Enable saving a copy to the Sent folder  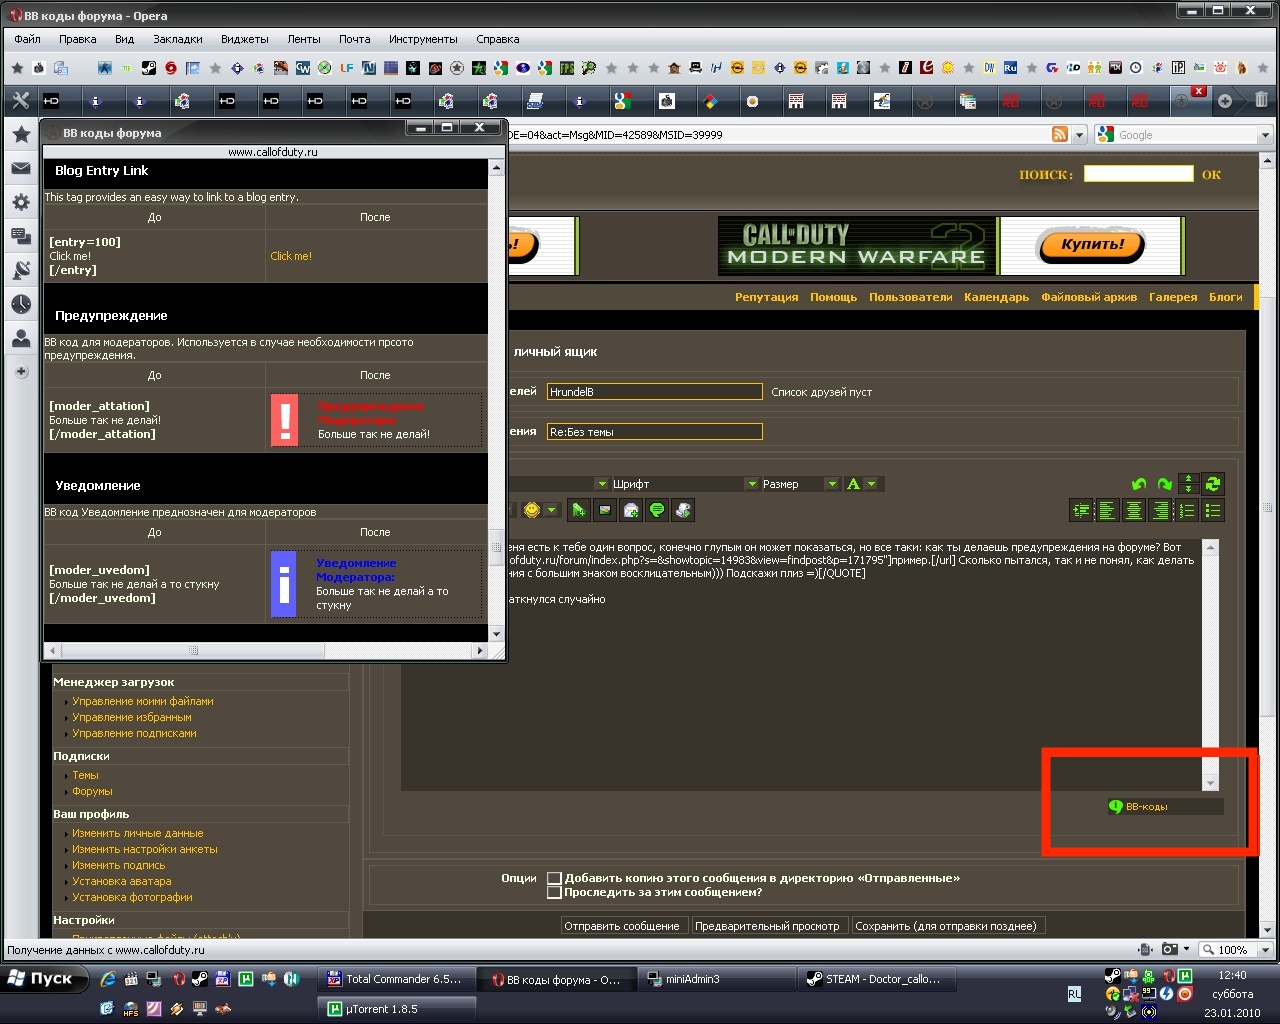554,878
